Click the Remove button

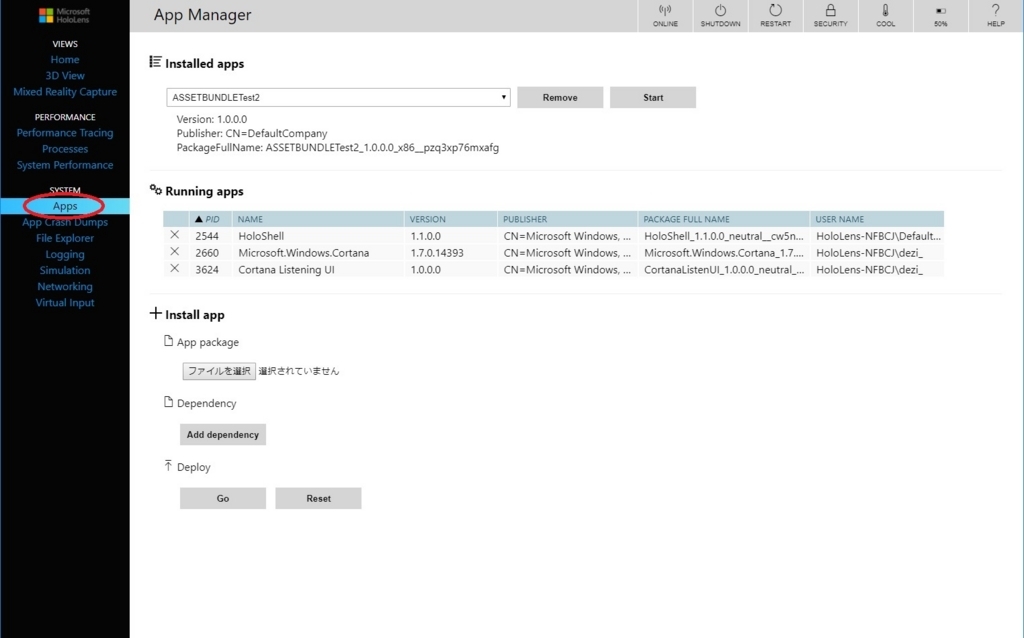(x=560, y=97)
